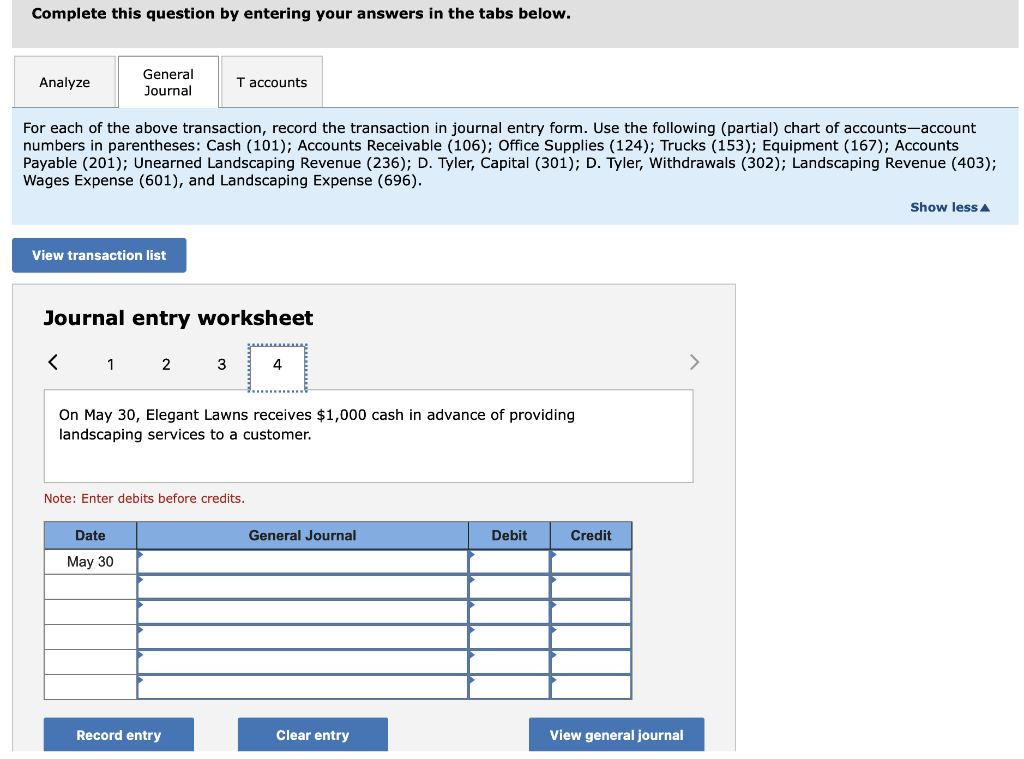
Task: Switch to the Analyze tab
Action: tap(64, 81)
